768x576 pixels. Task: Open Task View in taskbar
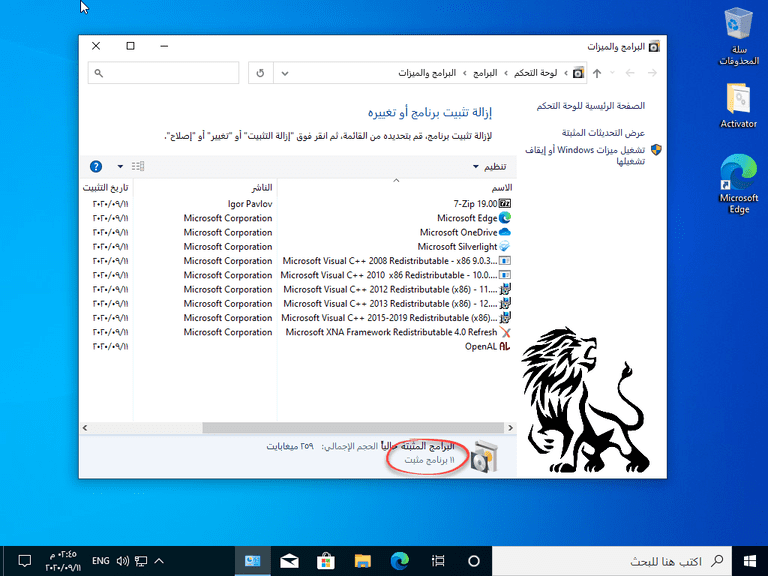pyautogui.click(x=438, y=561)
